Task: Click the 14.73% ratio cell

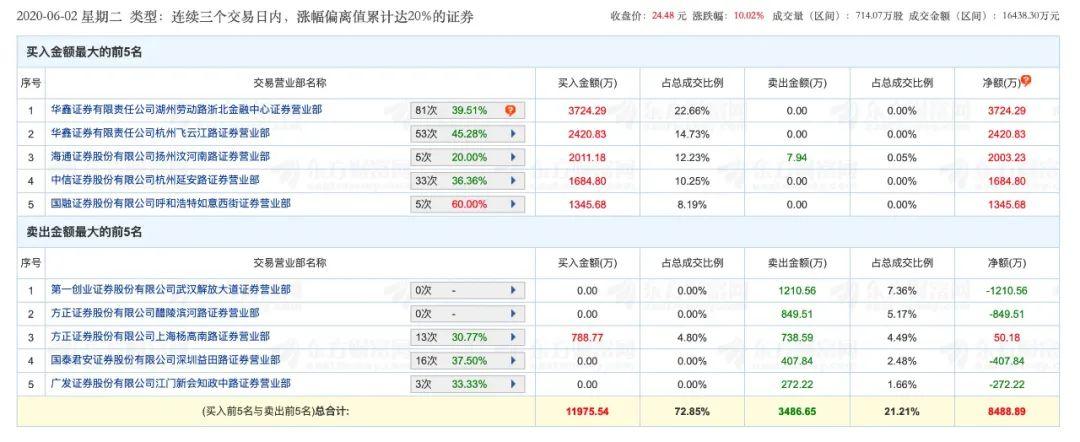Action: (692, 134)
